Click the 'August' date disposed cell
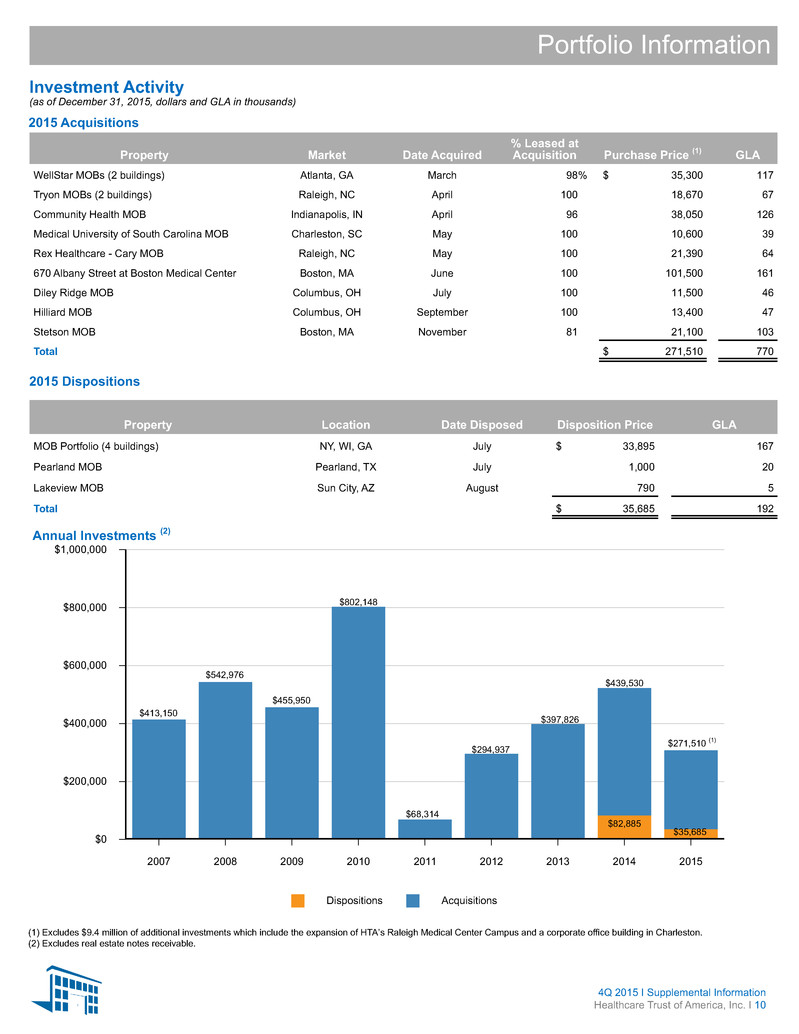The width and height of the screenshot is (799, 1034). point(482,488)
